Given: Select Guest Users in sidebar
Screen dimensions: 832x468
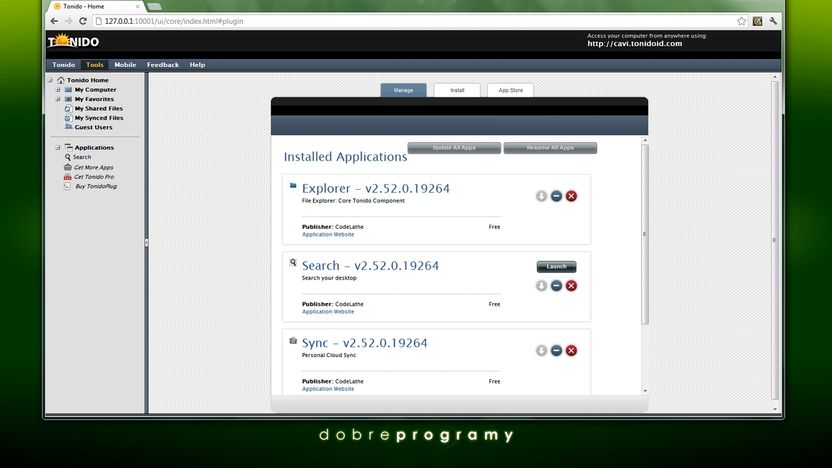Looking at the screenshot, I should point(93,127).
